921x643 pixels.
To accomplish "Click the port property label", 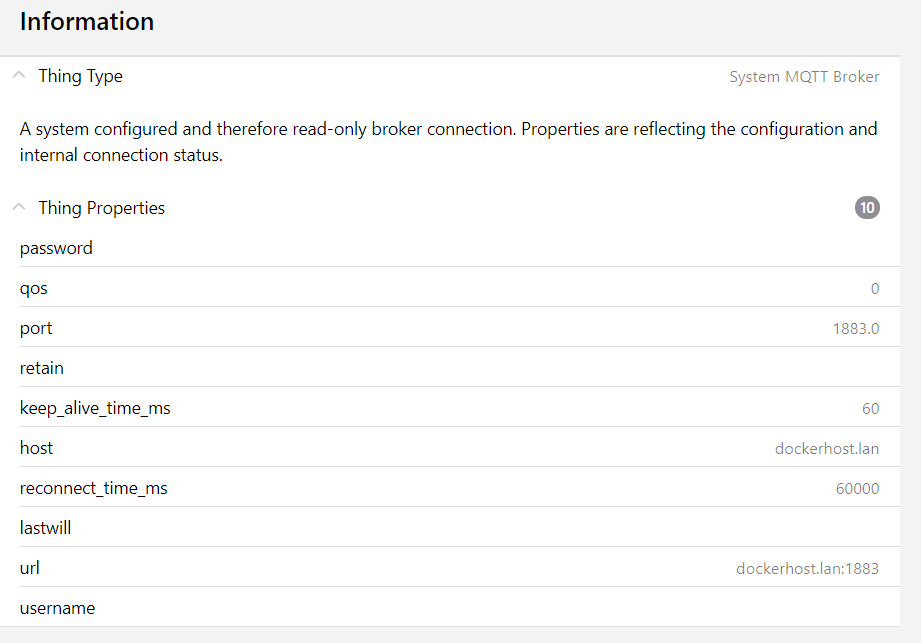I will (36, 328).
